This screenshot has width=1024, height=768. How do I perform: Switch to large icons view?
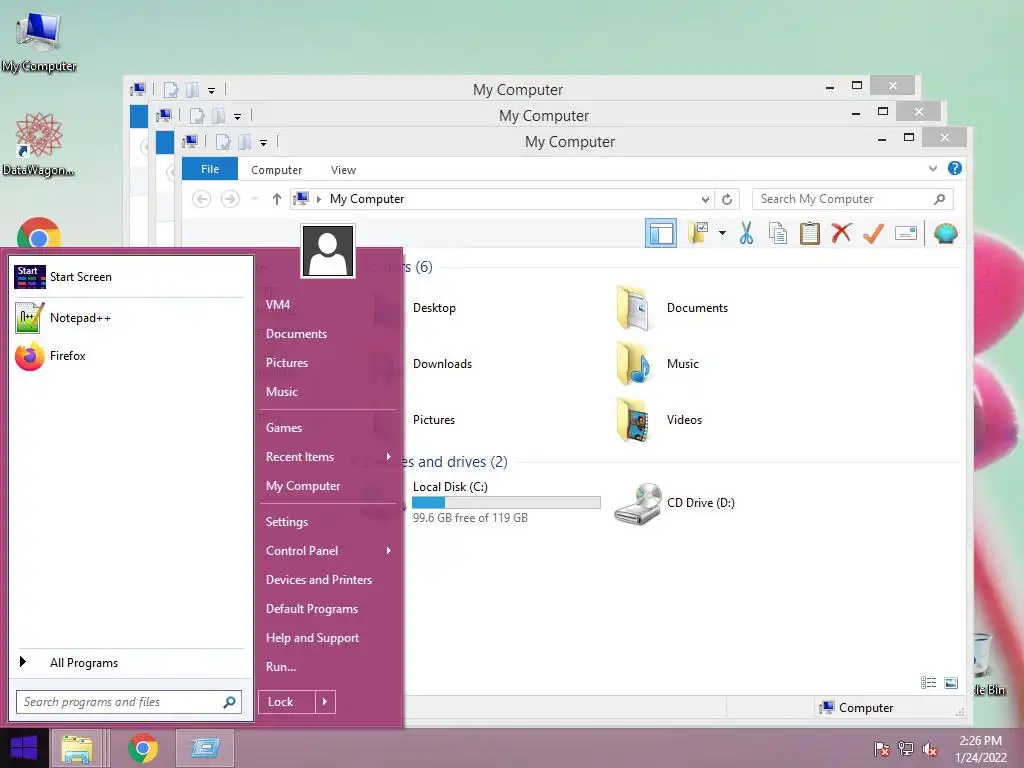952,683
